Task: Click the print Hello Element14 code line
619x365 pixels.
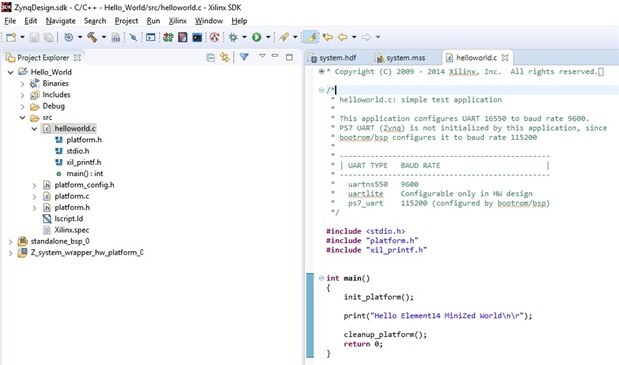Action: pyautogui.click(x=437, y=316)
